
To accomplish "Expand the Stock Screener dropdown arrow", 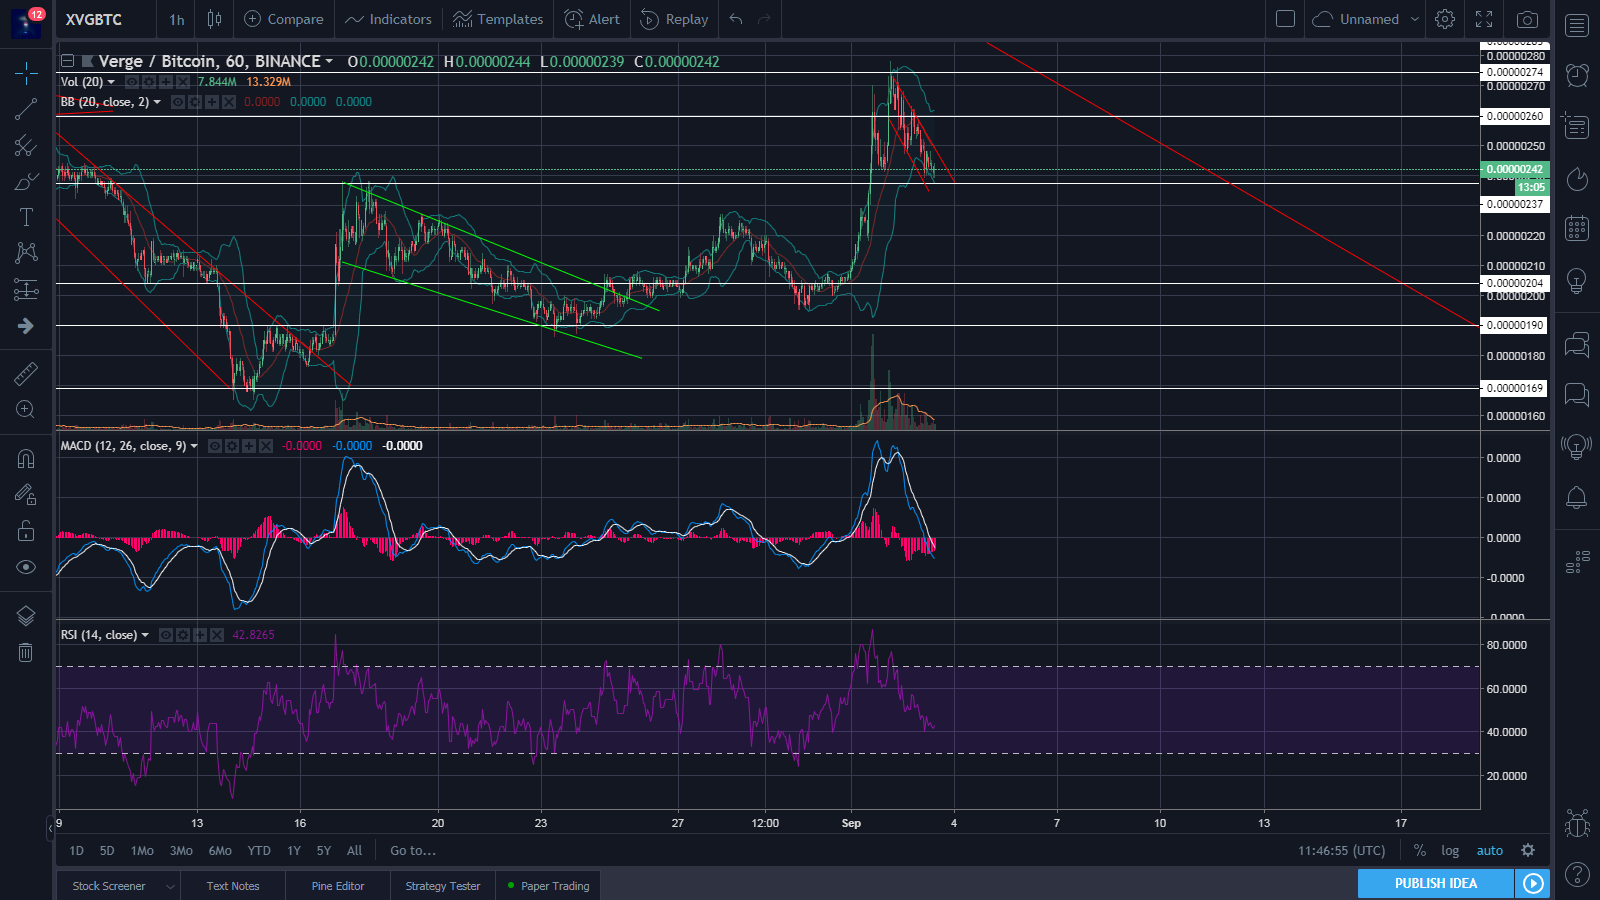I will [x=170, y=886].
